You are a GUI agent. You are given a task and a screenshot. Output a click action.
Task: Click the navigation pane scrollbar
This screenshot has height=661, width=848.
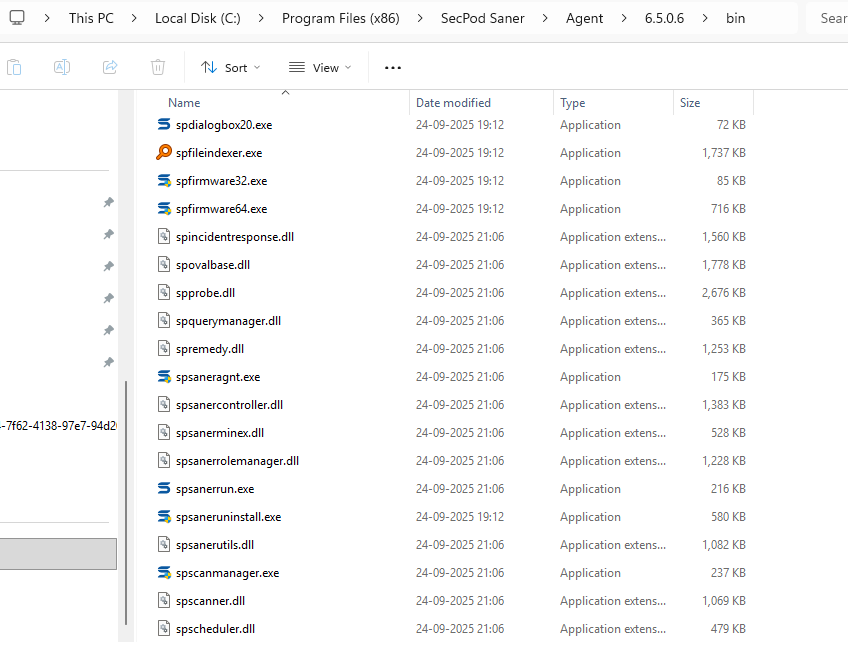tap(126, 503)
